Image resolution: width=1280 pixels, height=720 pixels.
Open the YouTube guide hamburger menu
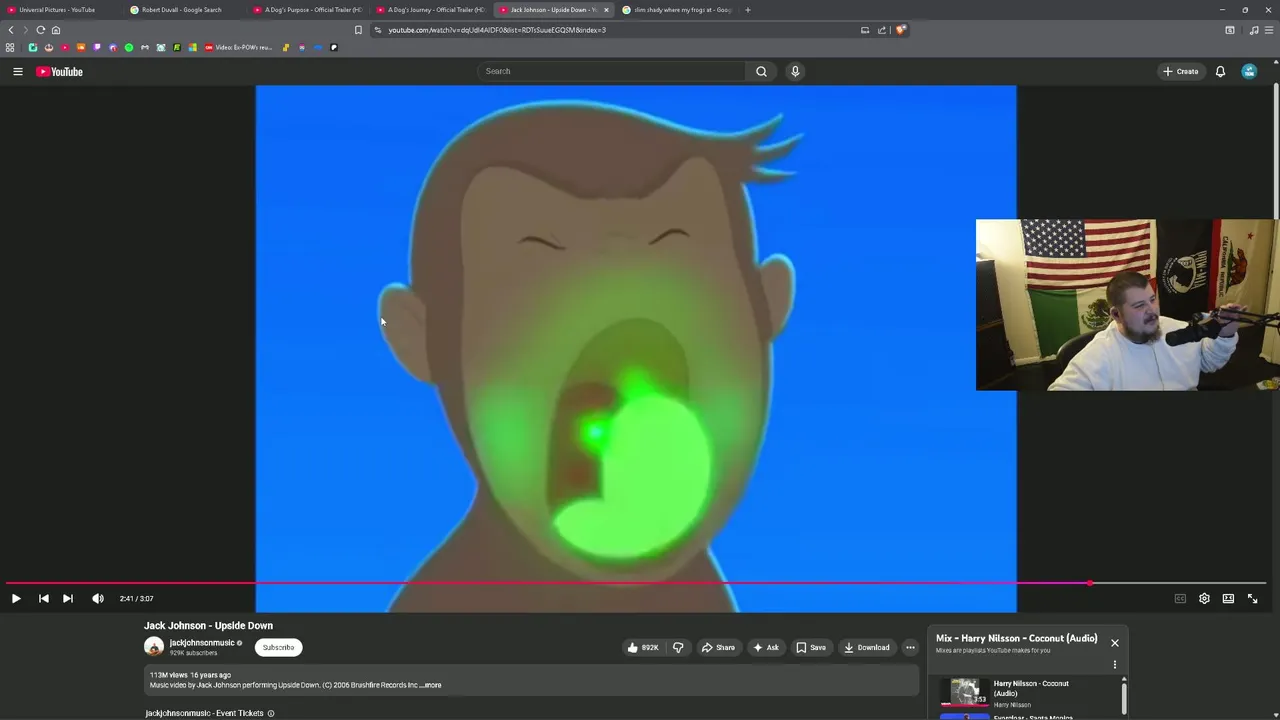tap(17, 71)
